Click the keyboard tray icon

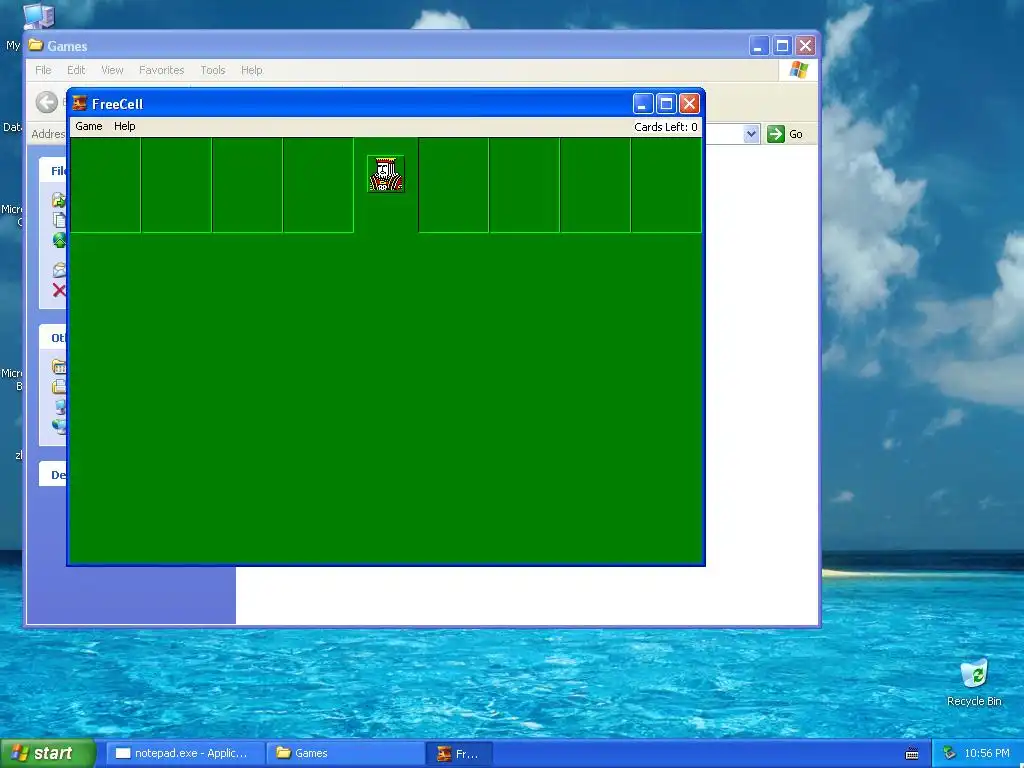(912, 754)
